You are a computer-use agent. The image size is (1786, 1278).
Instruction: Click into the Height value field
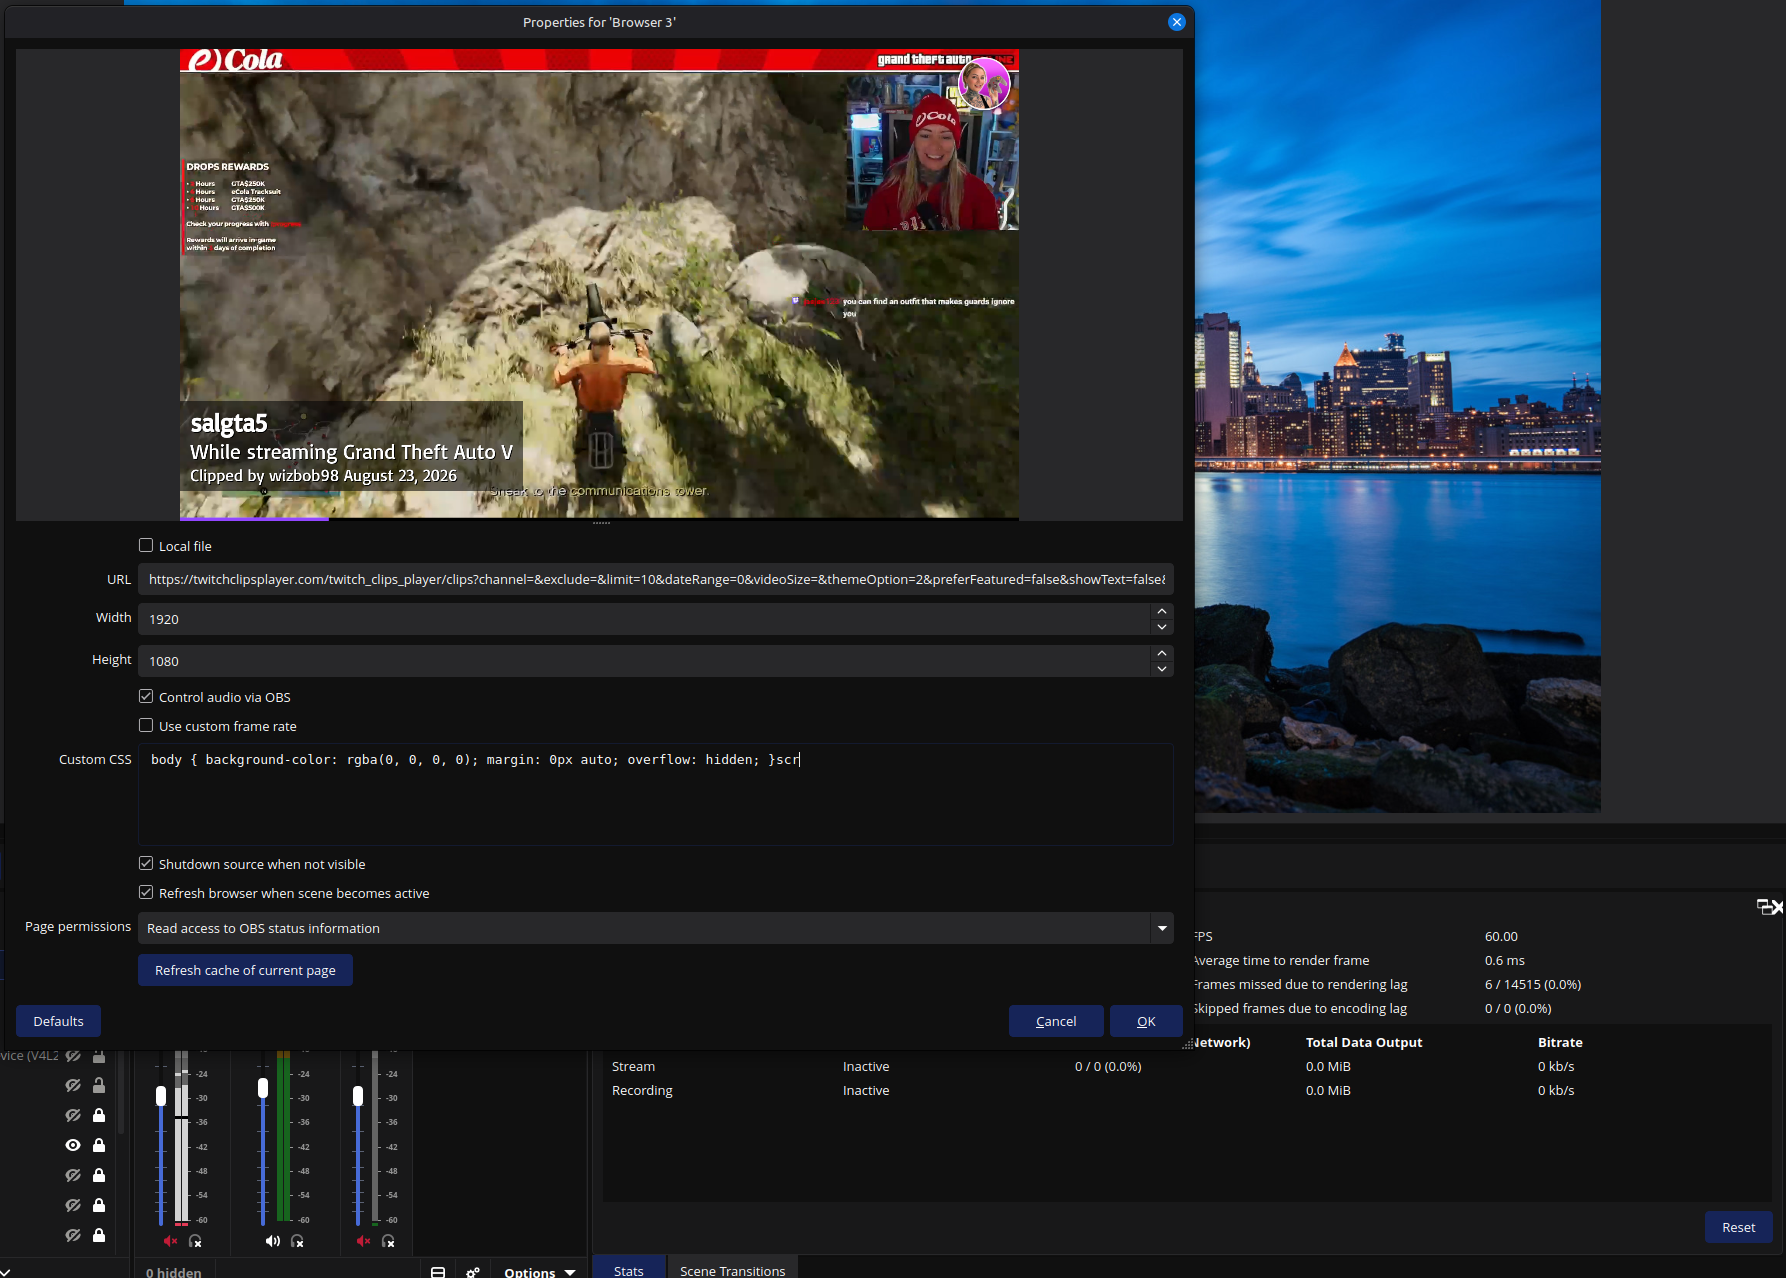(x=644, y=661)
